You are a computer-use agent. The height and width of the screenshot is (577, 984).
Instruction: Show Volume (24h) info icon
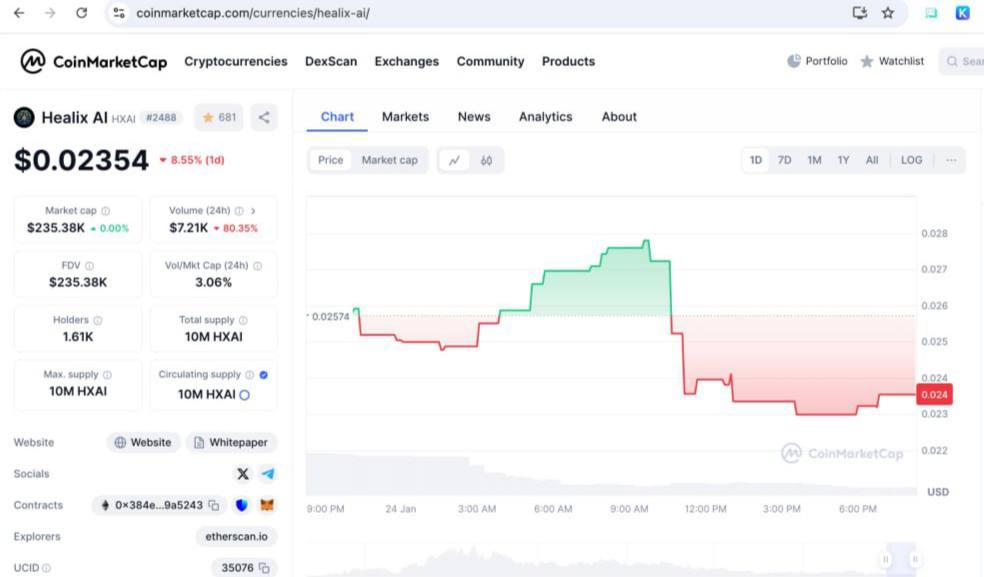(239, 211)
